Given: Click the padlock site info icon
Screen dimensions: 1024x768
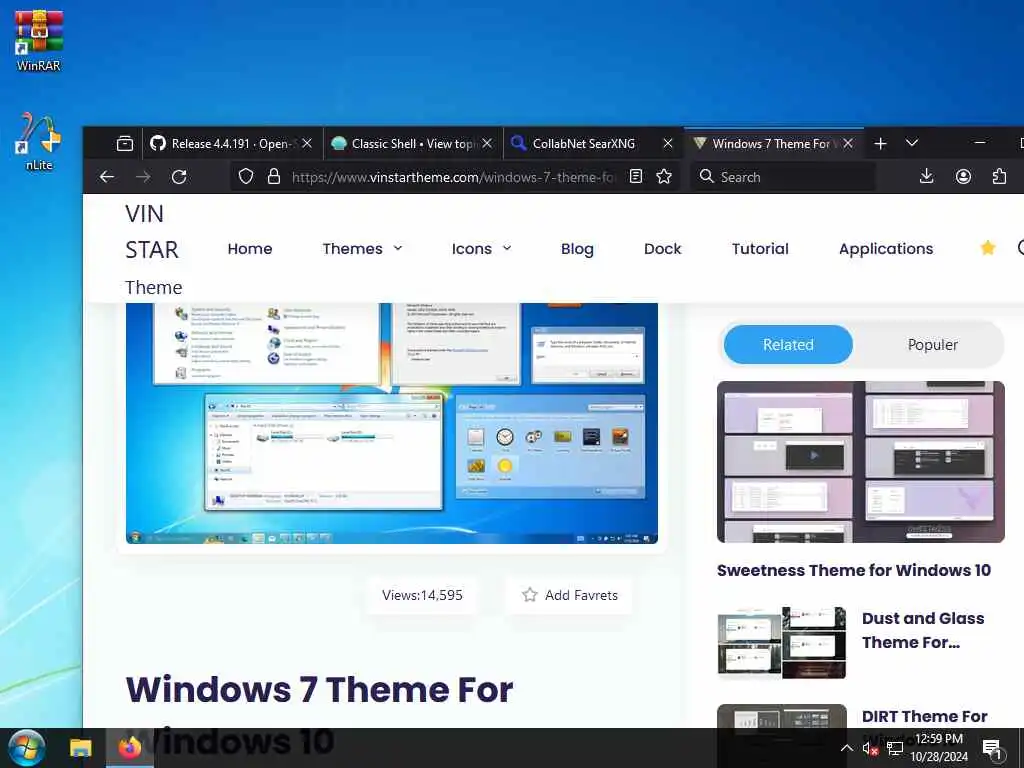Looking at the screenshot, I should tap(274, 177).
